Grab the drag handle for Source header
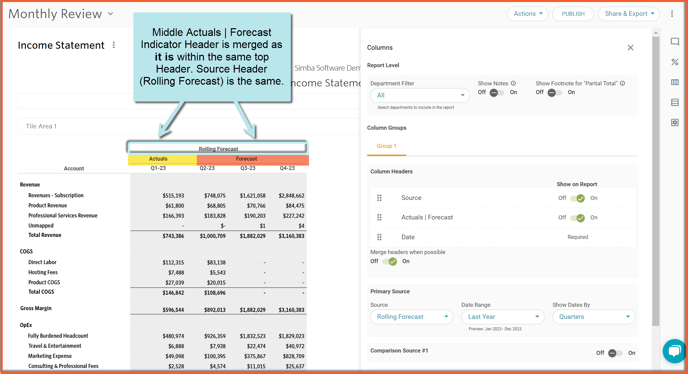 click(x=380, y=198)
